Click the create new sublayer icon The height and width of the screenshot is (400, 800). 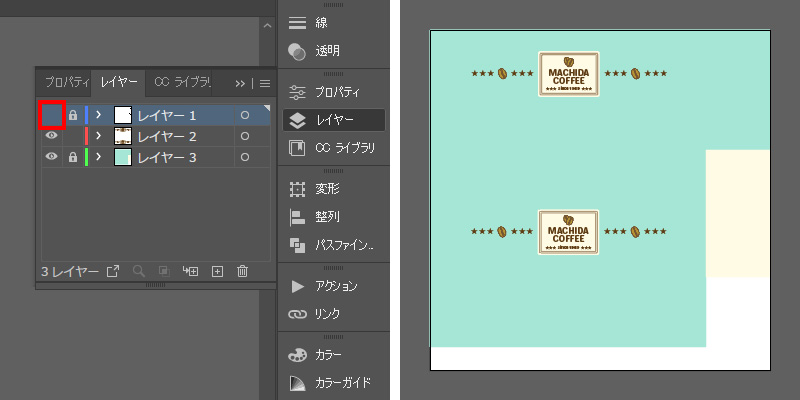[191, 271]
